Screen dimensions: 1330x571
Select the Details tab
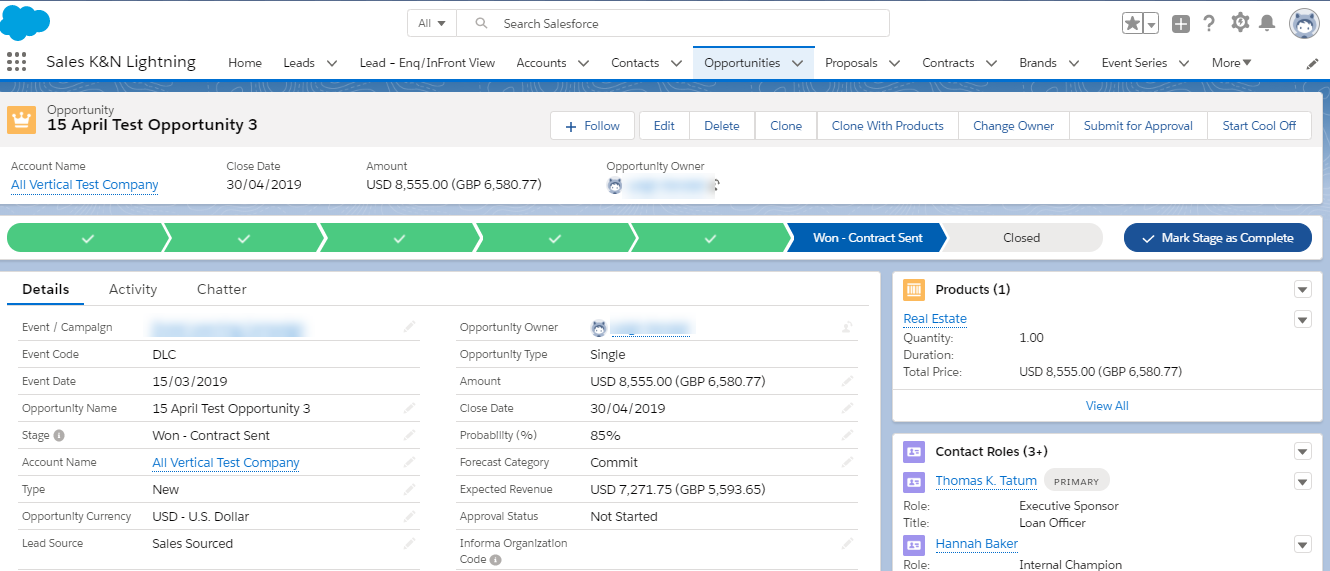(46, 289)
